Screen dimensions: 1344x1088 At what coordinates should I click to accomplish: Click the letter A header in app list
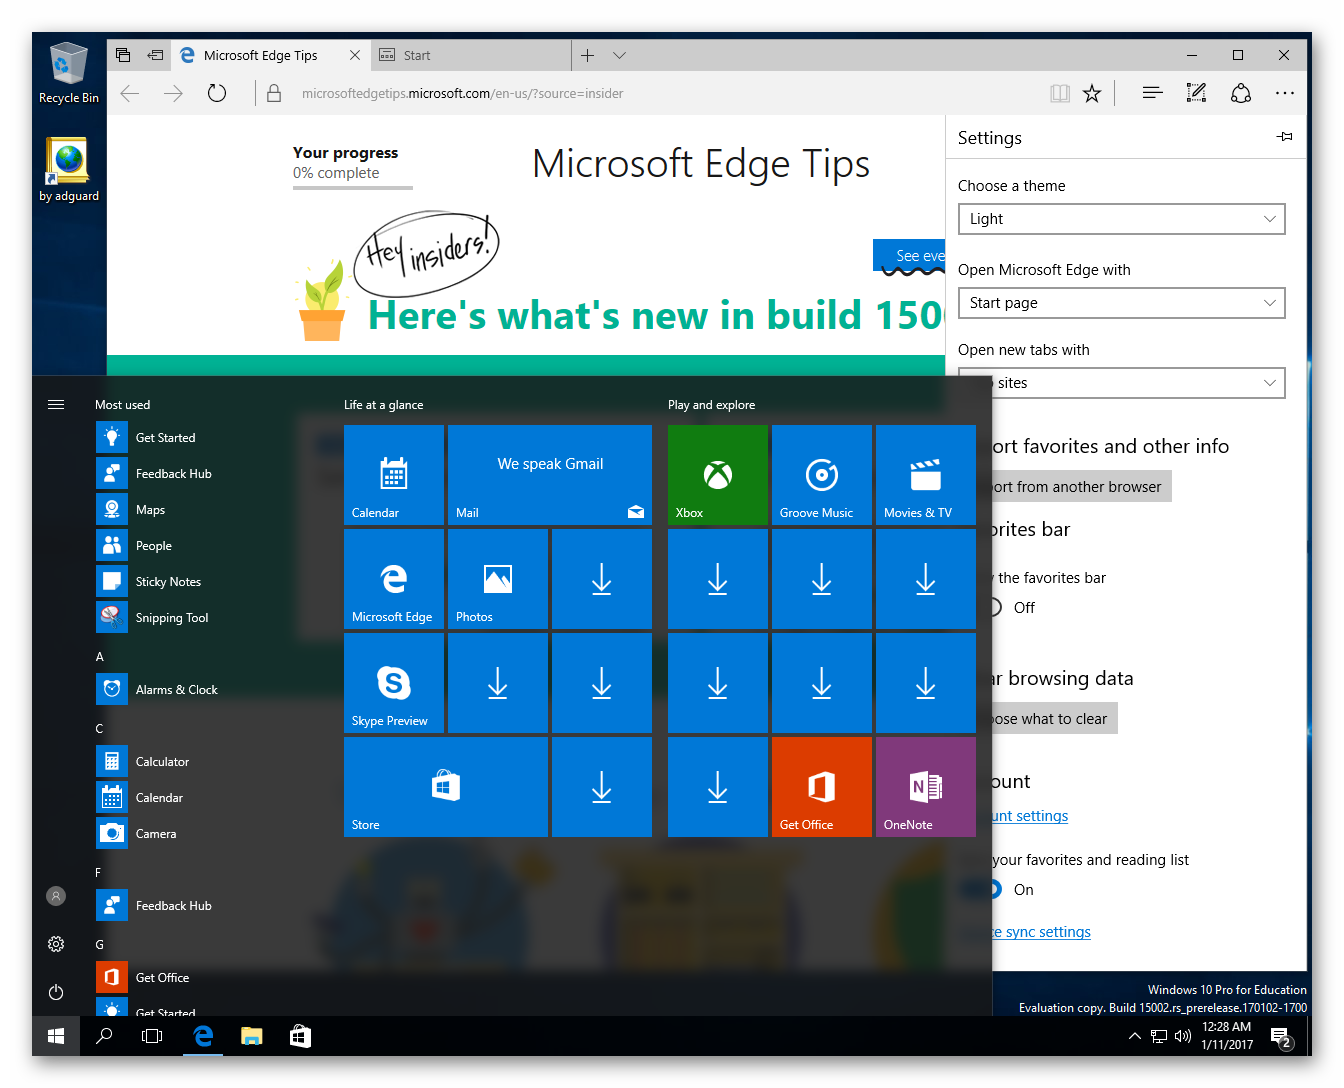tap(99, 657)
